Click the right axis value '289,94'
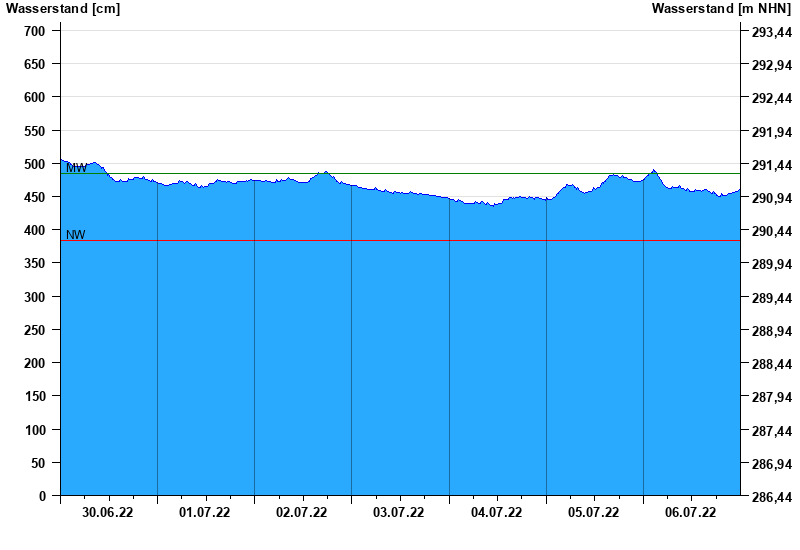The height and width of the screenshot is (550, 800). (772, 265)
